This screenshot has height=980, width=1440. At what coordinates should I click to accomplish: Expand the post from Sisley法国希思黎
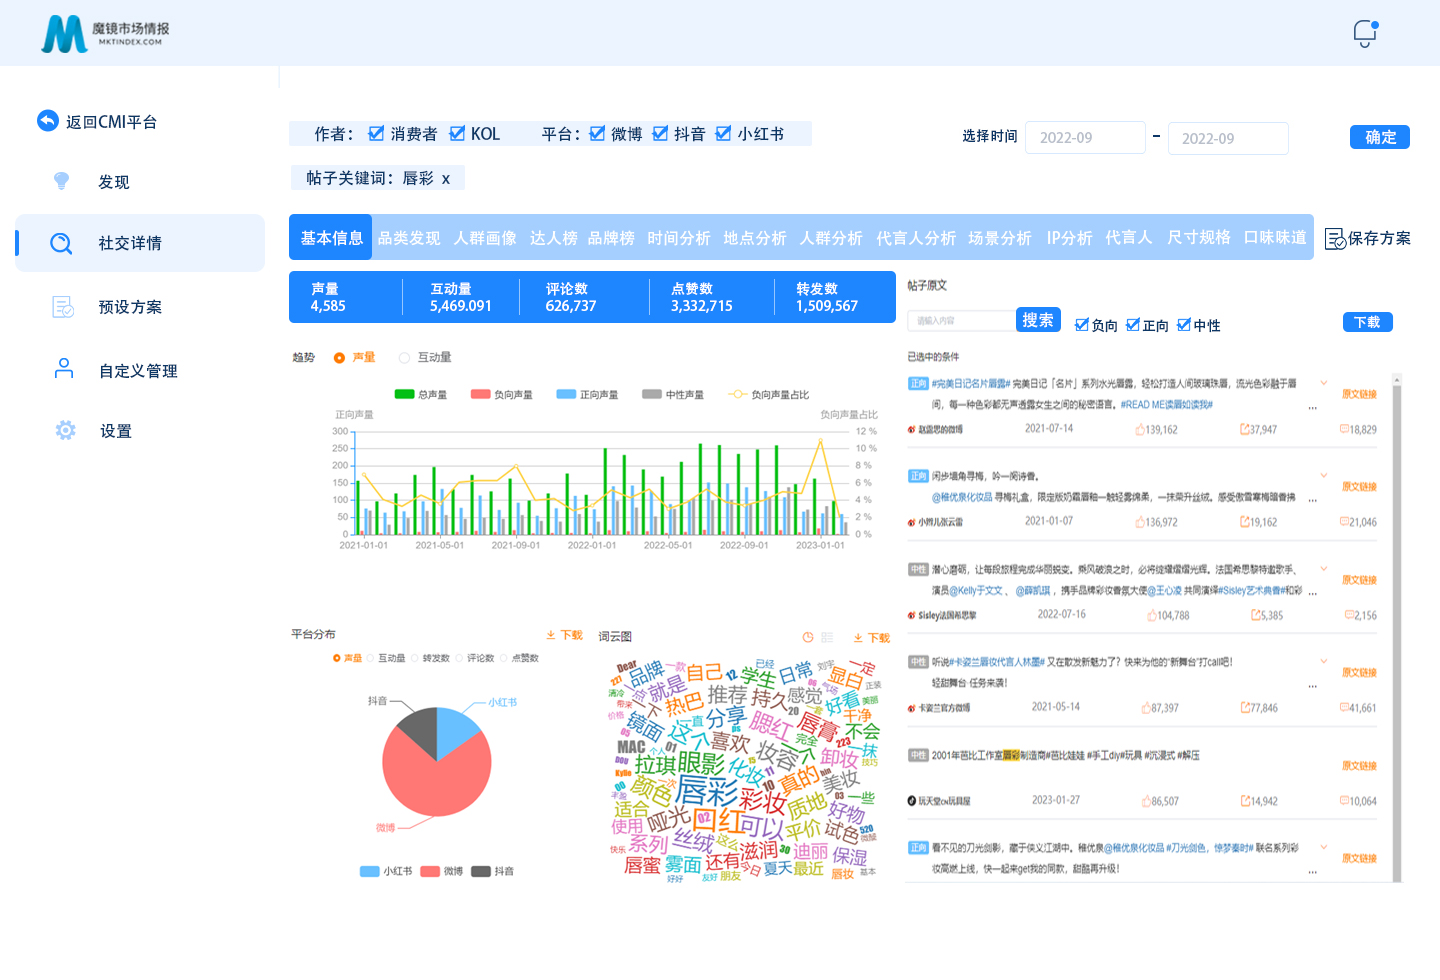1323,569
